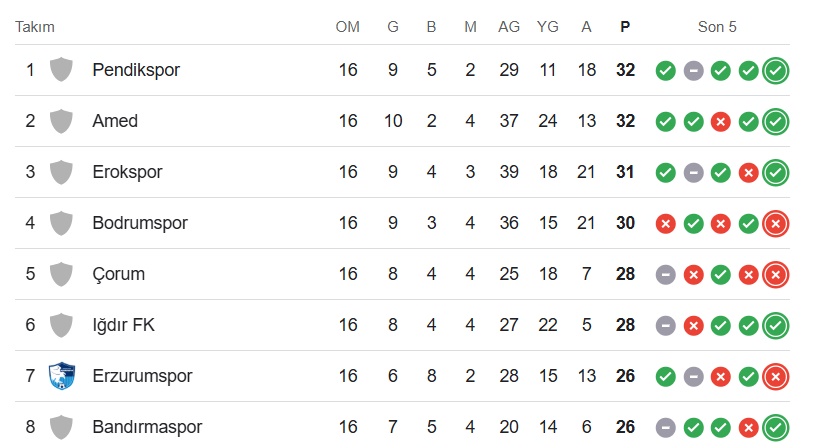The height and width of the screenshot is (448, 827).
Task: Click Amed's 32 points value
Action: (626, 121)
